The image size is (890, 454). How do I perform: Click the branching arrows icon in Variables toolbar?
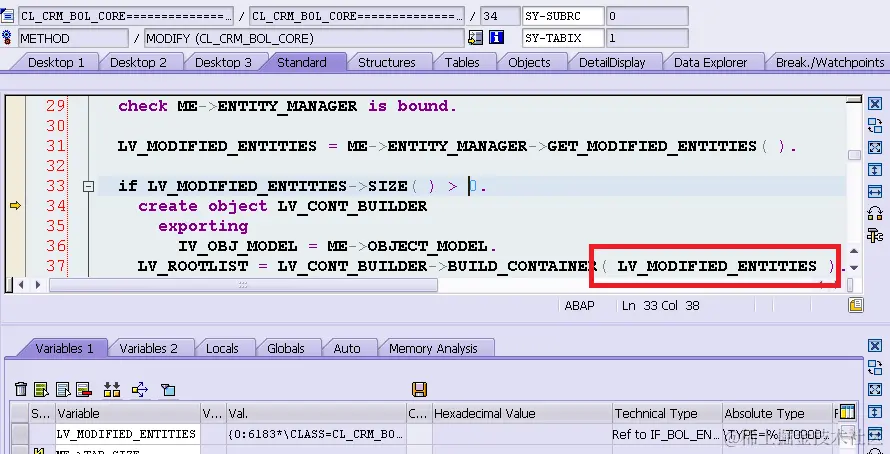[140, 389]
